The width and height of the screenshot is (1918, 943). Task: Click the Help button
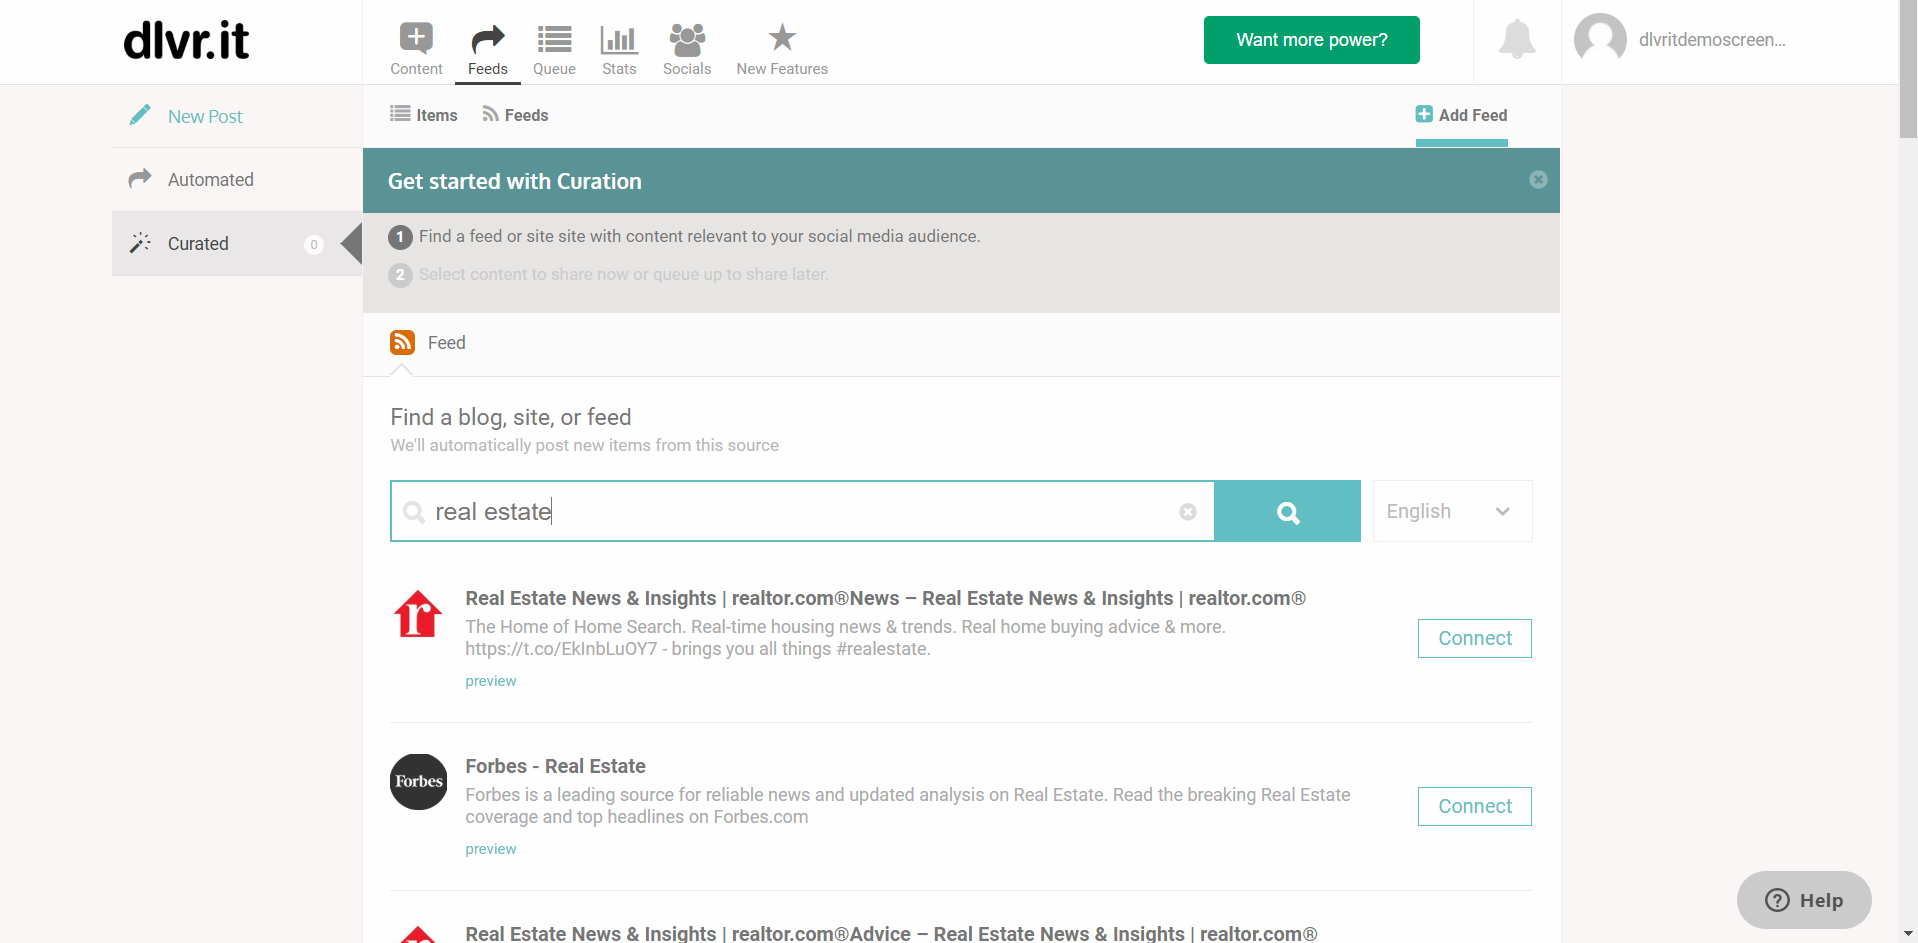(x=1804, y=900)
